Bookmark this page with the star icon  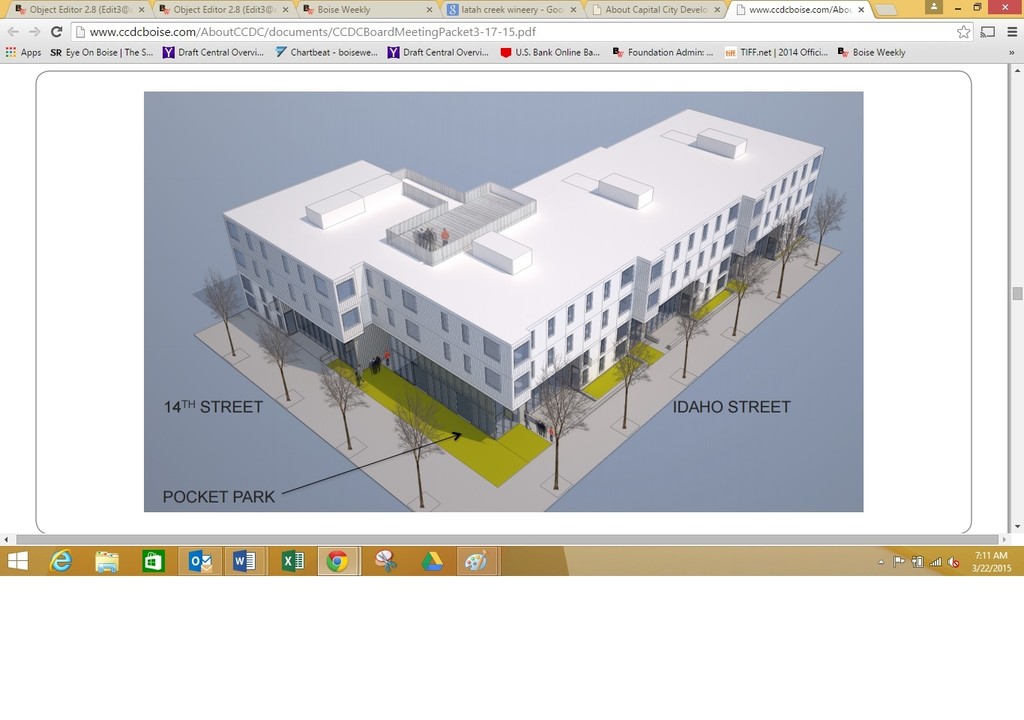(x=963, y=32)
